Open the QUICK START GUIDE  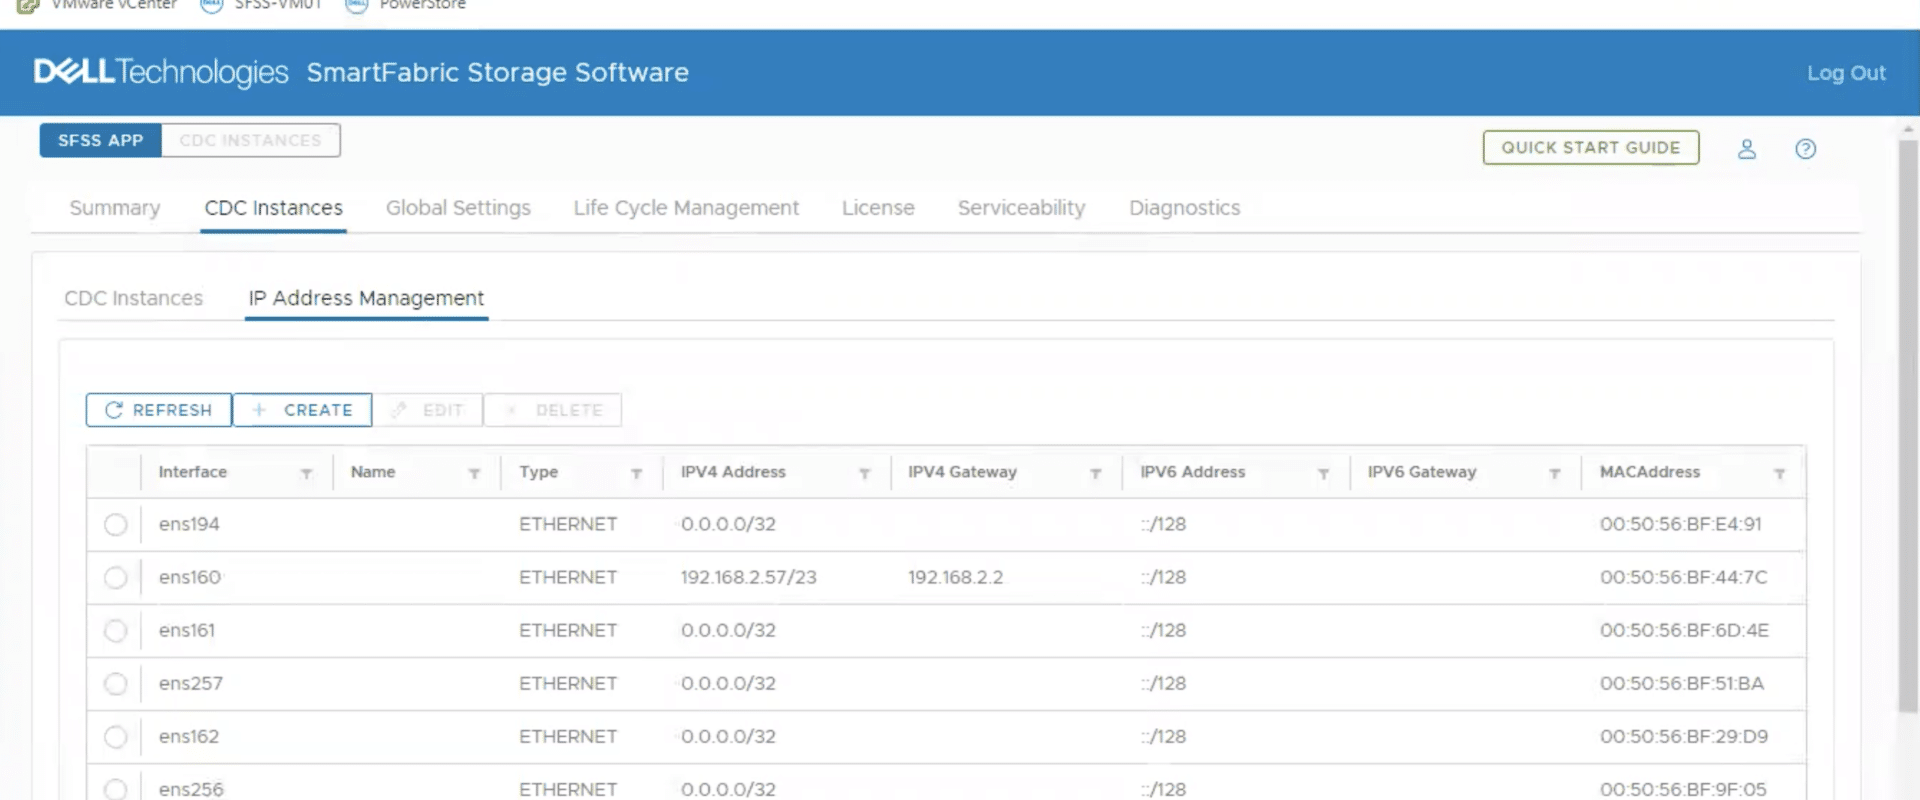coord(1591,147)
